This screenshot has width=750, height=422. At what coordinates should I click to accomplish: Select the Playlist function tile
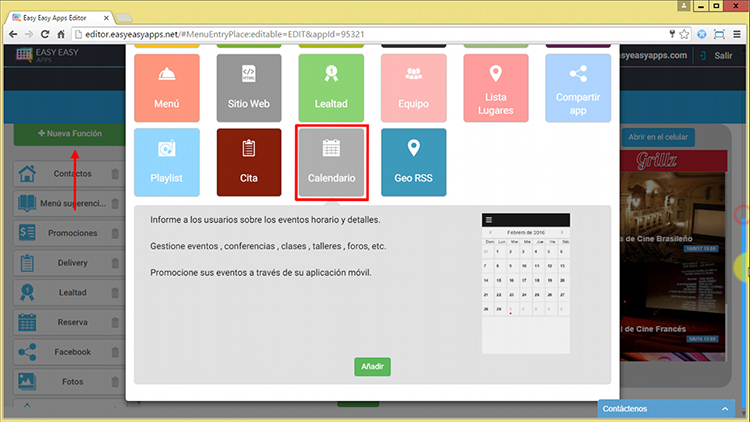coord(166,162)
